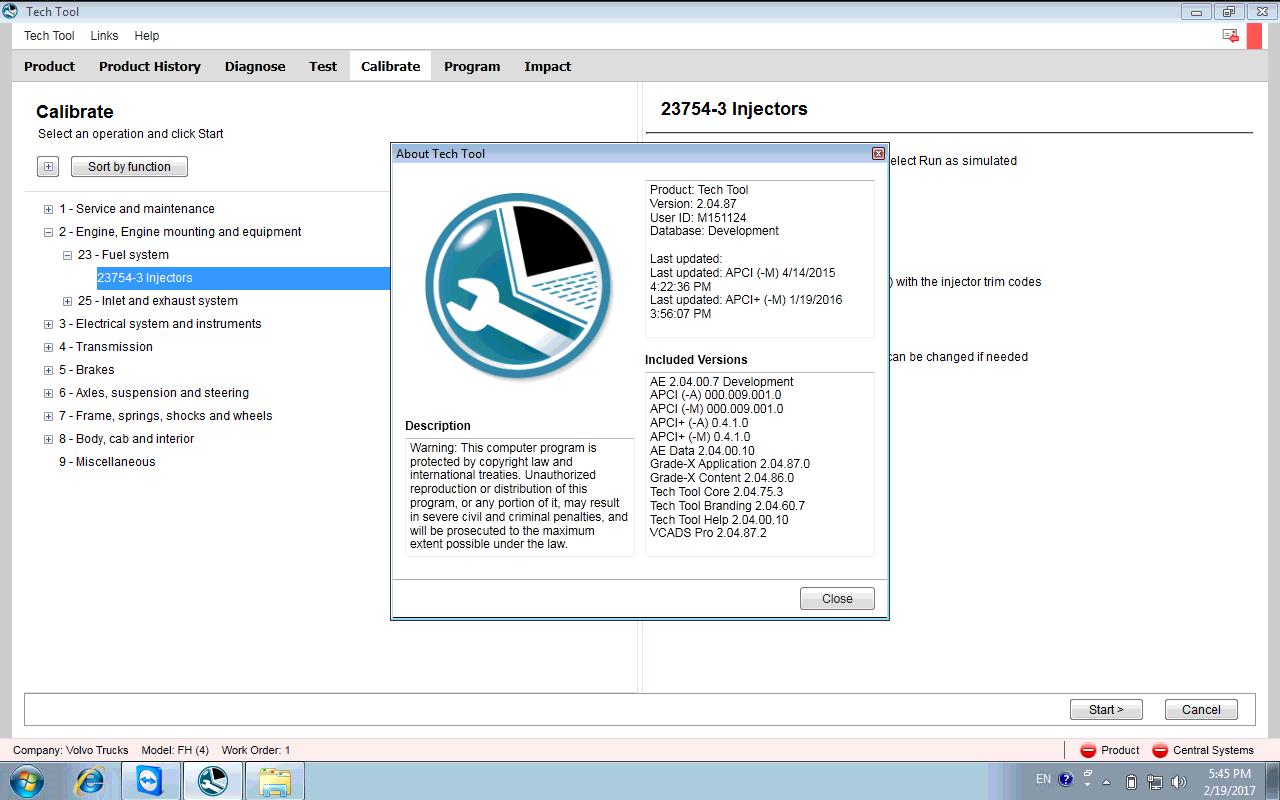Close the About Tech Tool dialog with X

click(x=878, y=153)
